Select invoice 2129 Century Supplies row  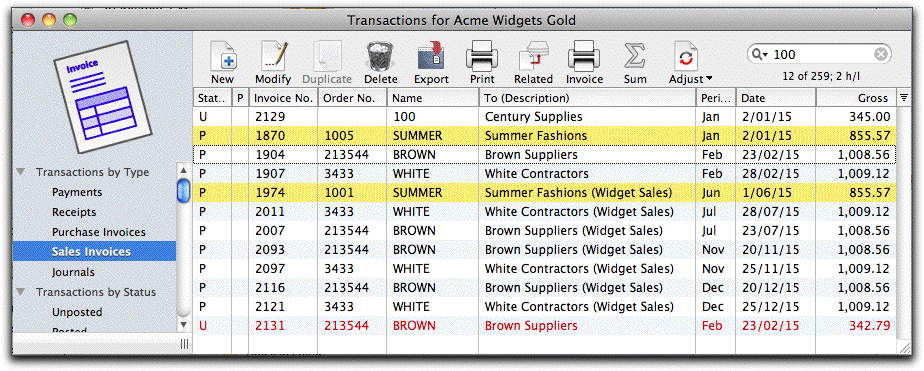544,117
